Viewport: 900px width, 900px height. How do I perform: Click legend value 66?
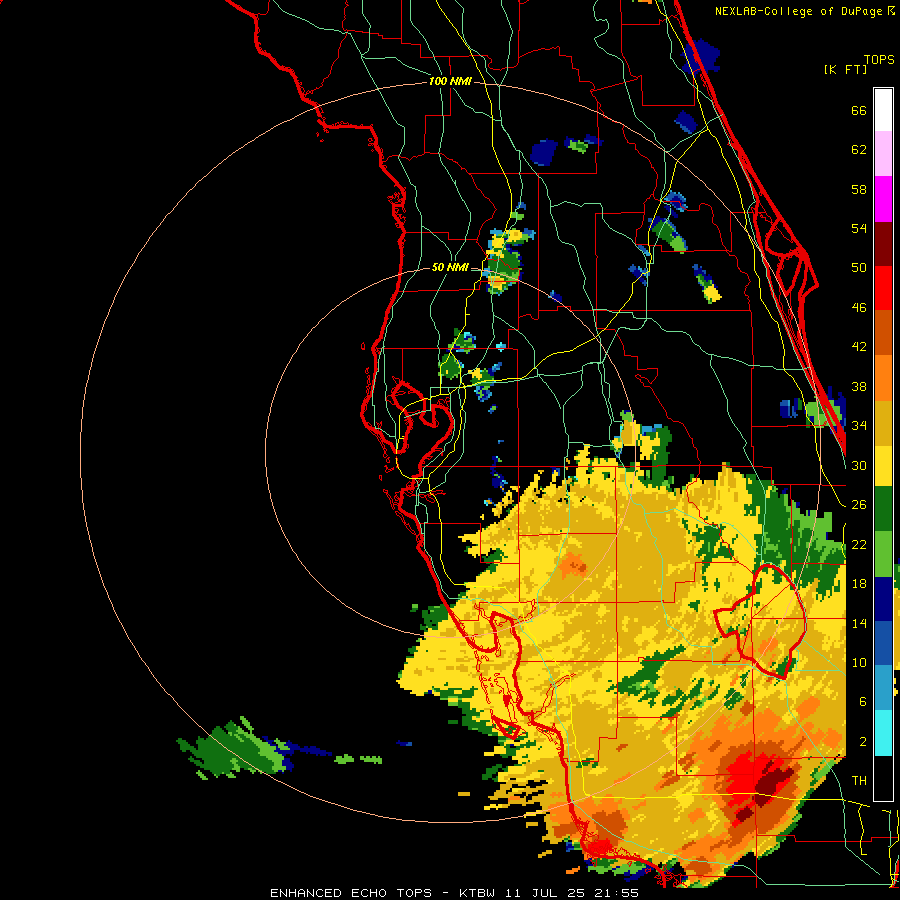[859, 111]
